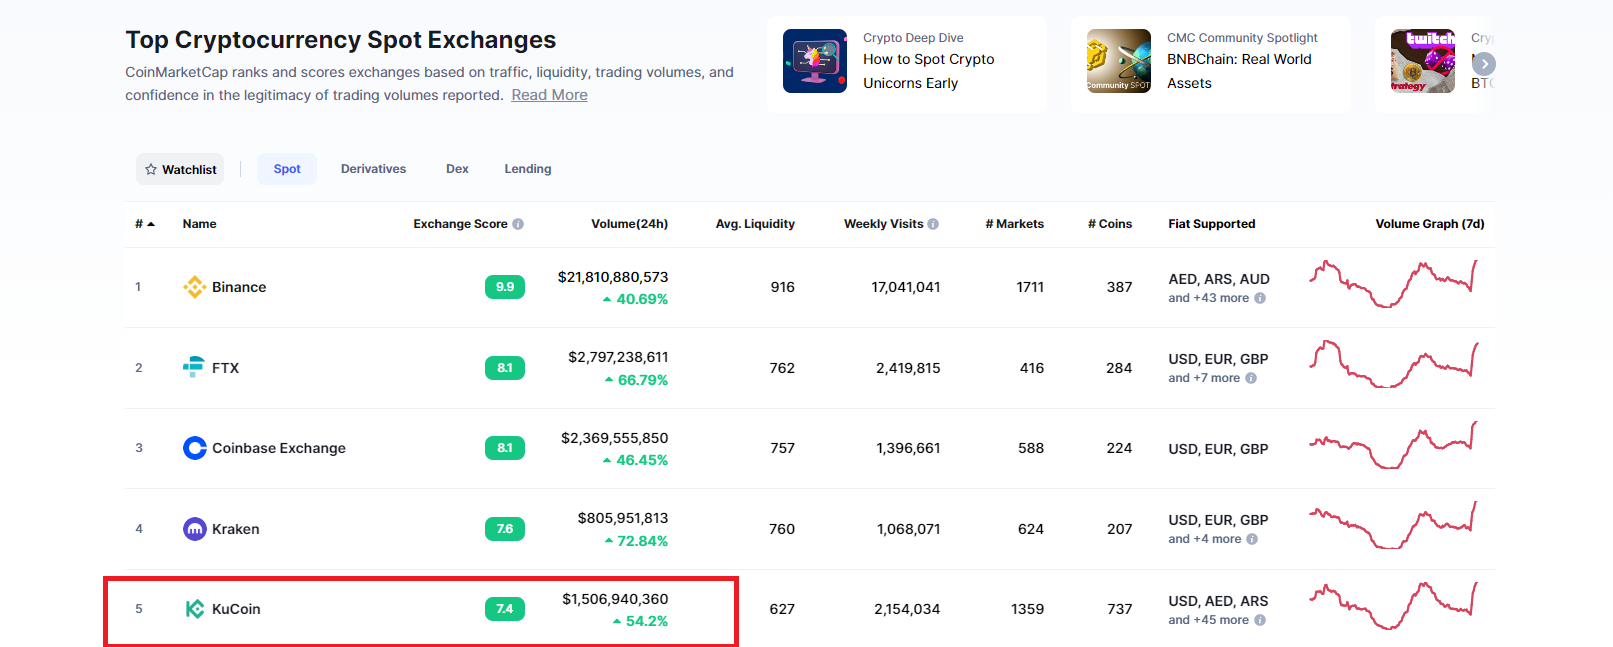Click the Binance logo icon
The height and width of the screenshot is (647, 1613).
pyautogui.click(x=195, y=287)
